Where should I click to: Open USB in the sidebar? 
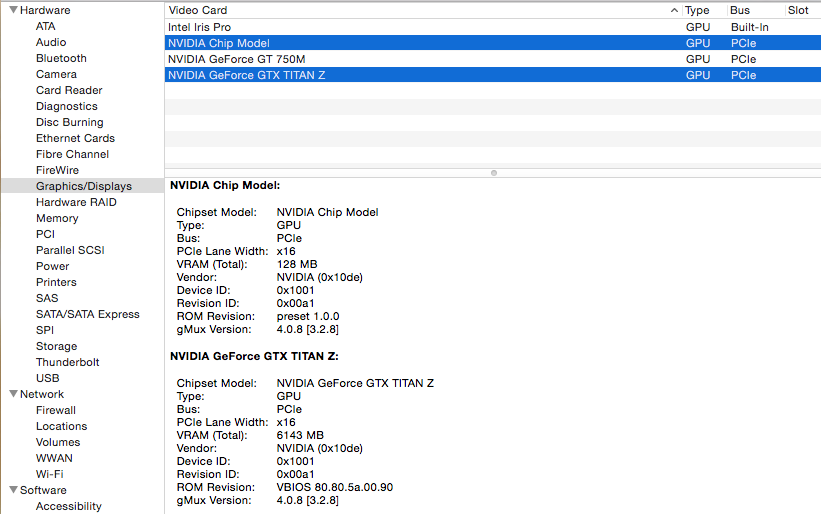48,378
